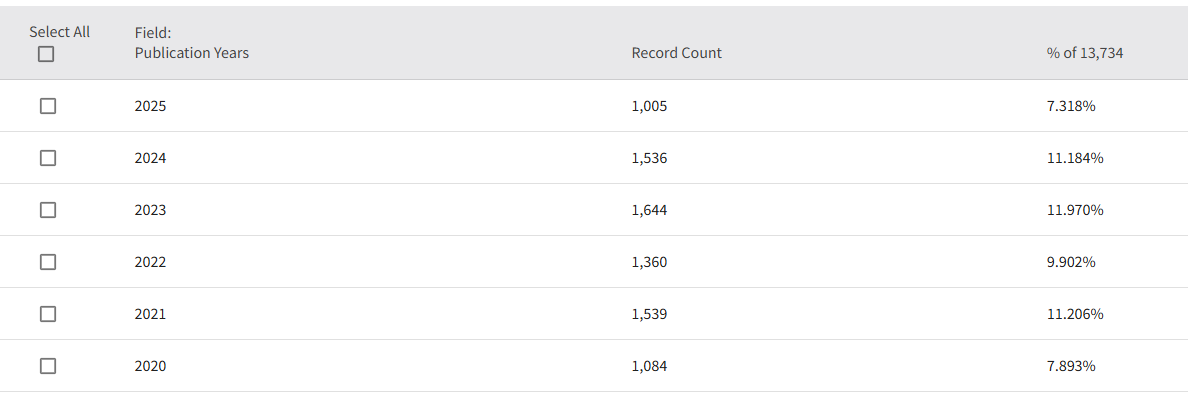Image resolution: width=1188 pixels, height=395 pixels.
Task: Enable the checkbox next to 2023
Action: pos(48,210)
